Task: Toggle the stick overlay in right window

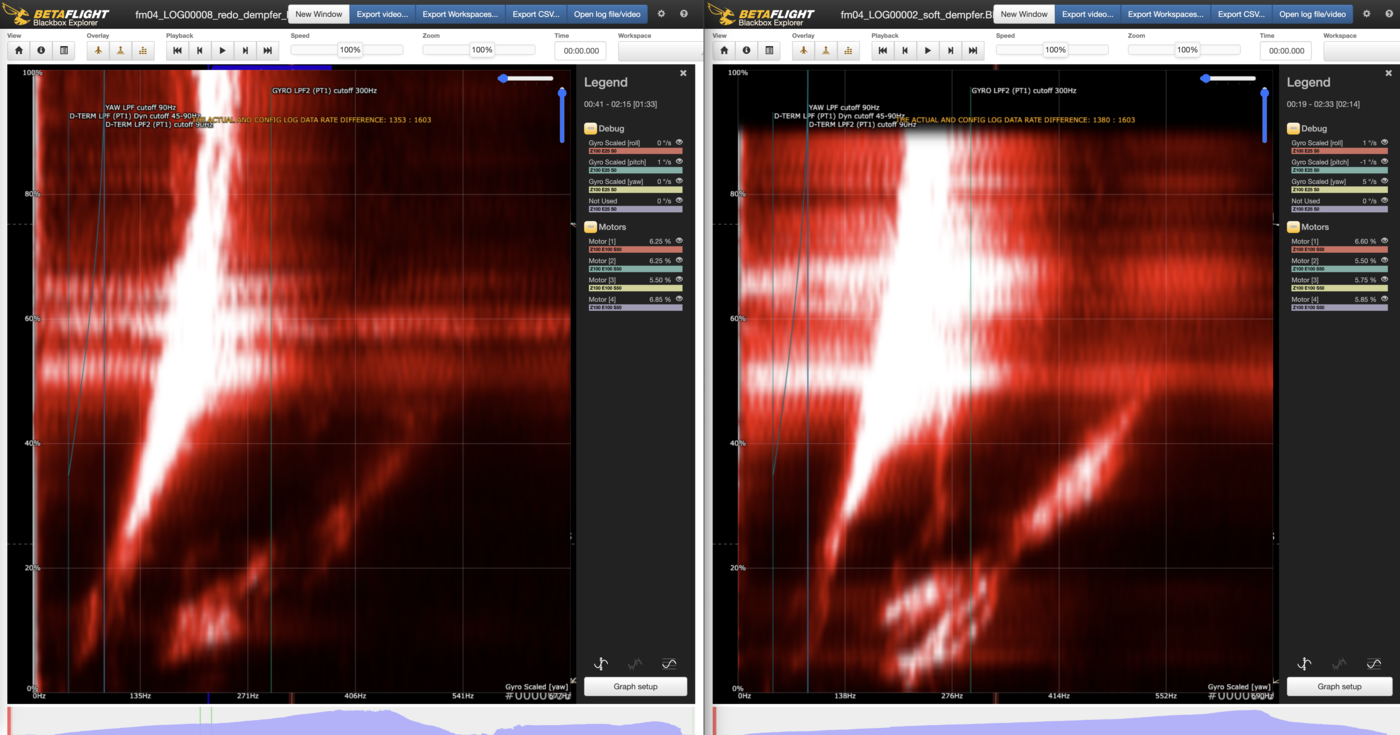Action: pyautogui.click(x=825, y=50)
